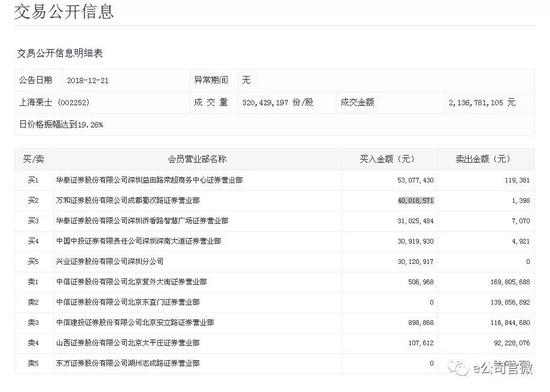Select the buy amount in row 买4
This screenshot has height=392, width=550.
[416, 241]
